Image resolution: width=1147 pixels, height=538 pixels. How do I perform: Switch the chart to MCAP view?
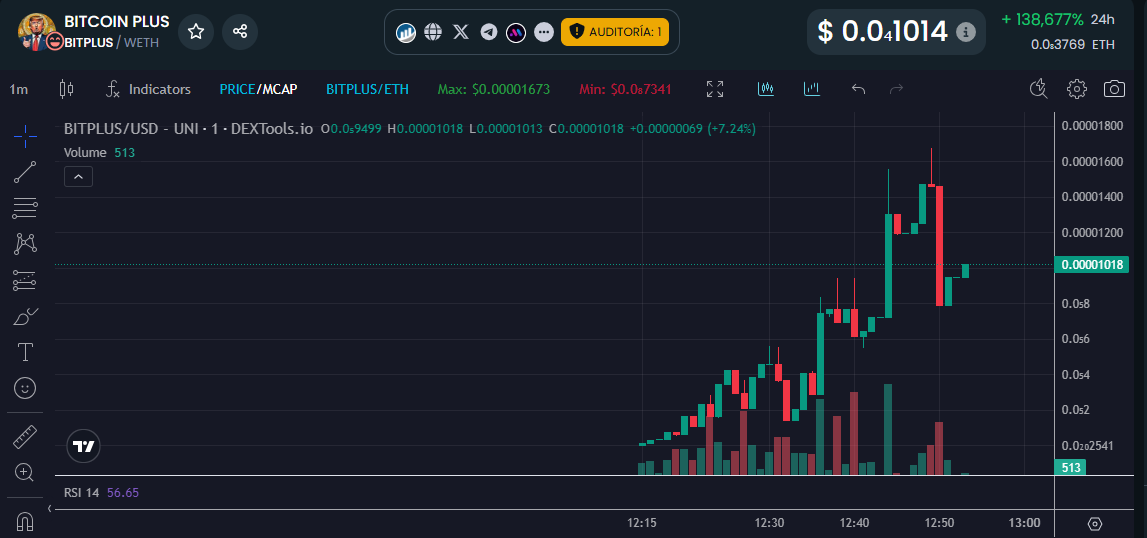(x=278, y=89)
